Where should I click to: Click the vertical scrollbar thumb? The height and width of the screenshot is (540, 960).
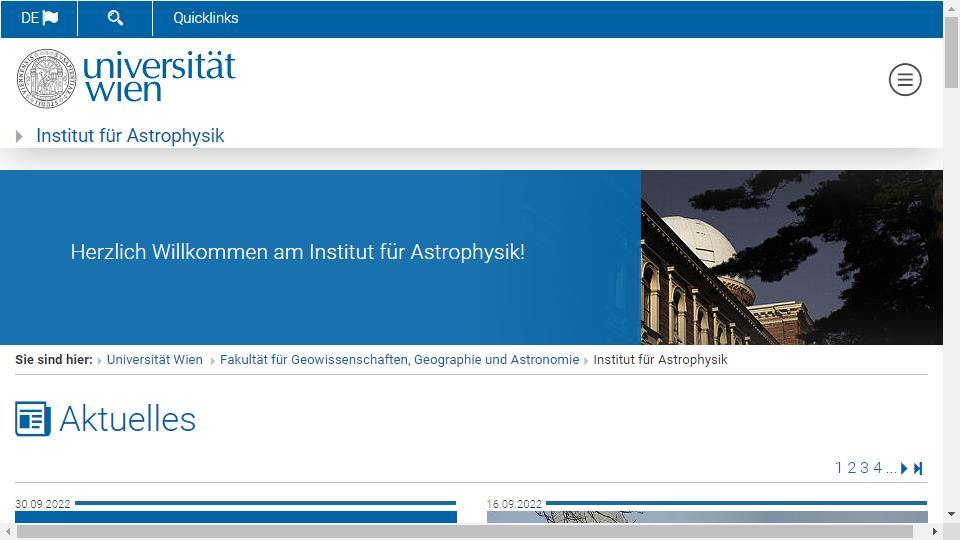(951, 53)
